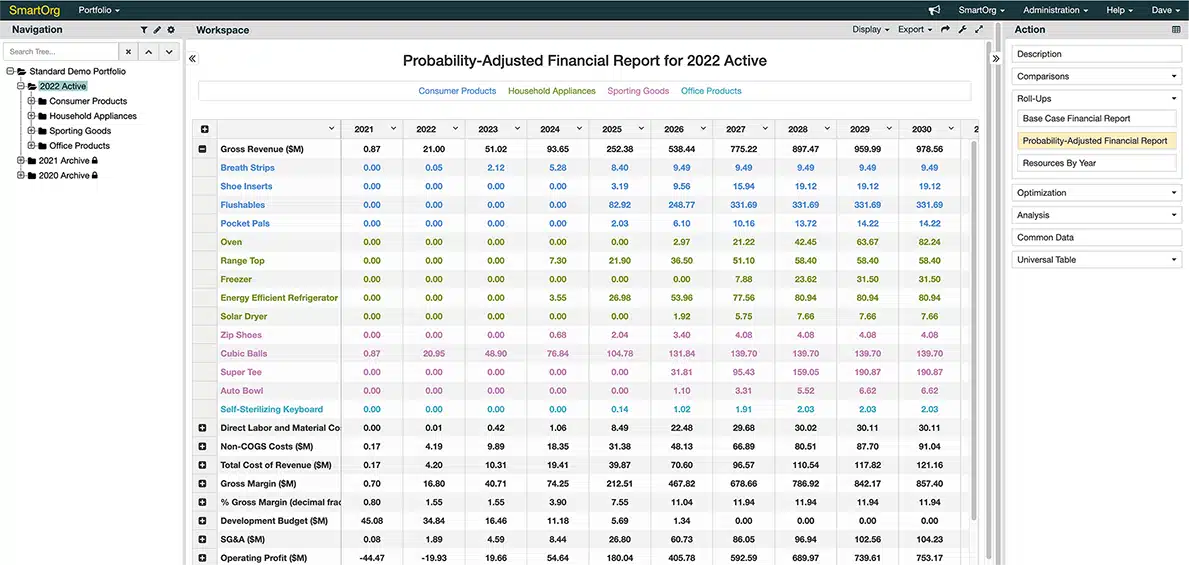
Task: Click the pencil edit icon in Navigation
Action: [157, 30]
